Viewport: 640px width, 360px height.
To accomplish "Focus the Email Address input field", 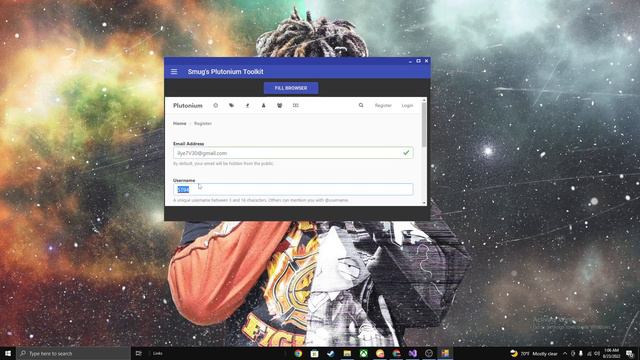I will [293, 153].
